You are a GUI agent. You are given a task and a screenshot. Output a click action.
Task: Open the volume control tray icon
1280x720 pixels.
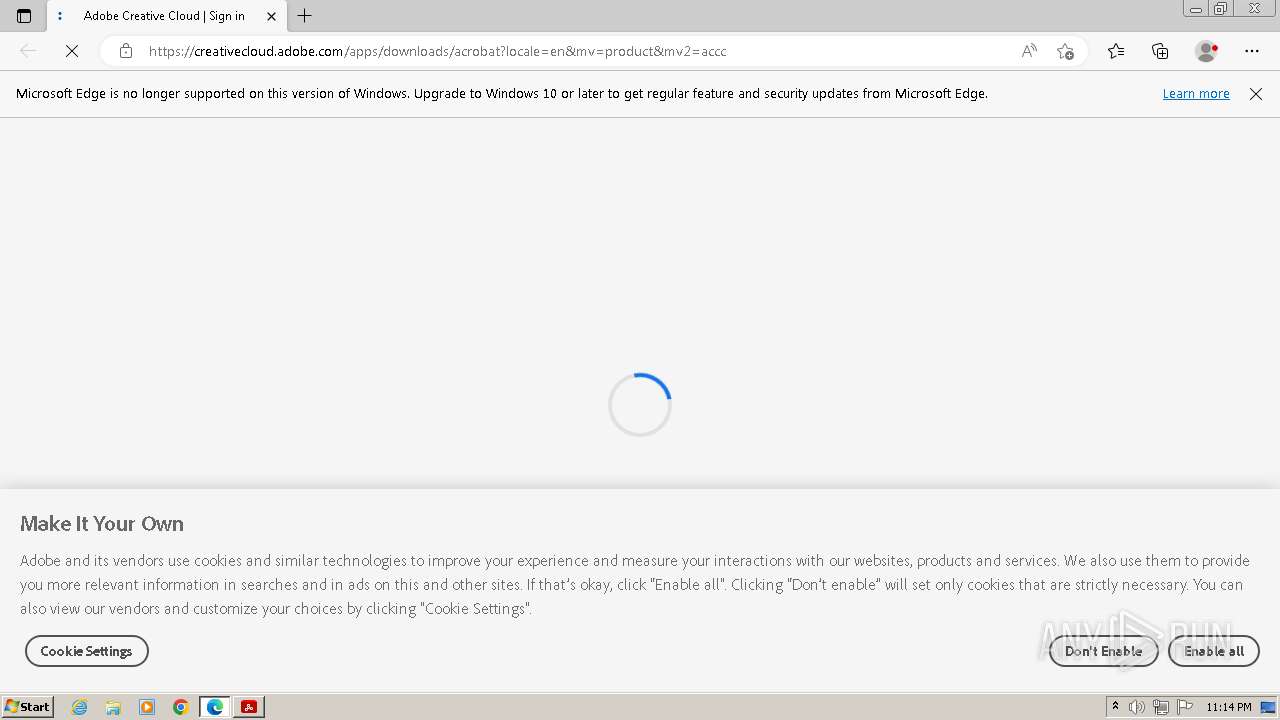click(x=1137, y=707)
